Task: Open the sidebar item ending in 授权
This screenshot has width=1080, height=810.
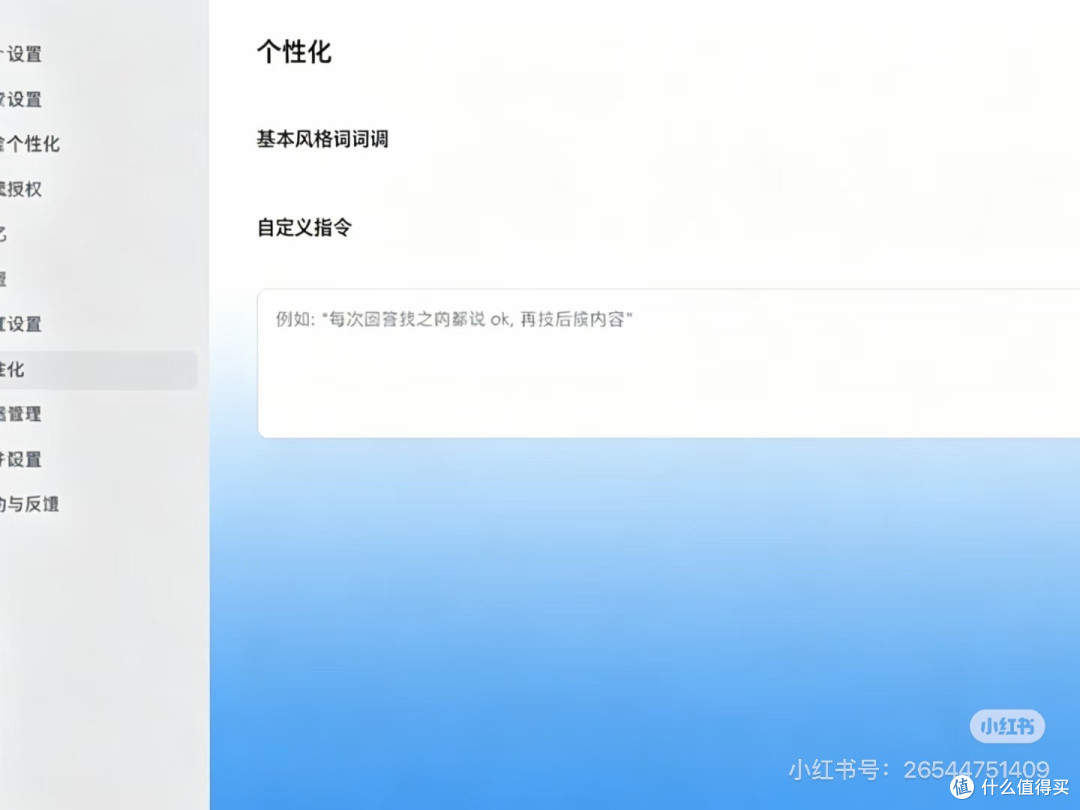Action: (x=21, y=189)
